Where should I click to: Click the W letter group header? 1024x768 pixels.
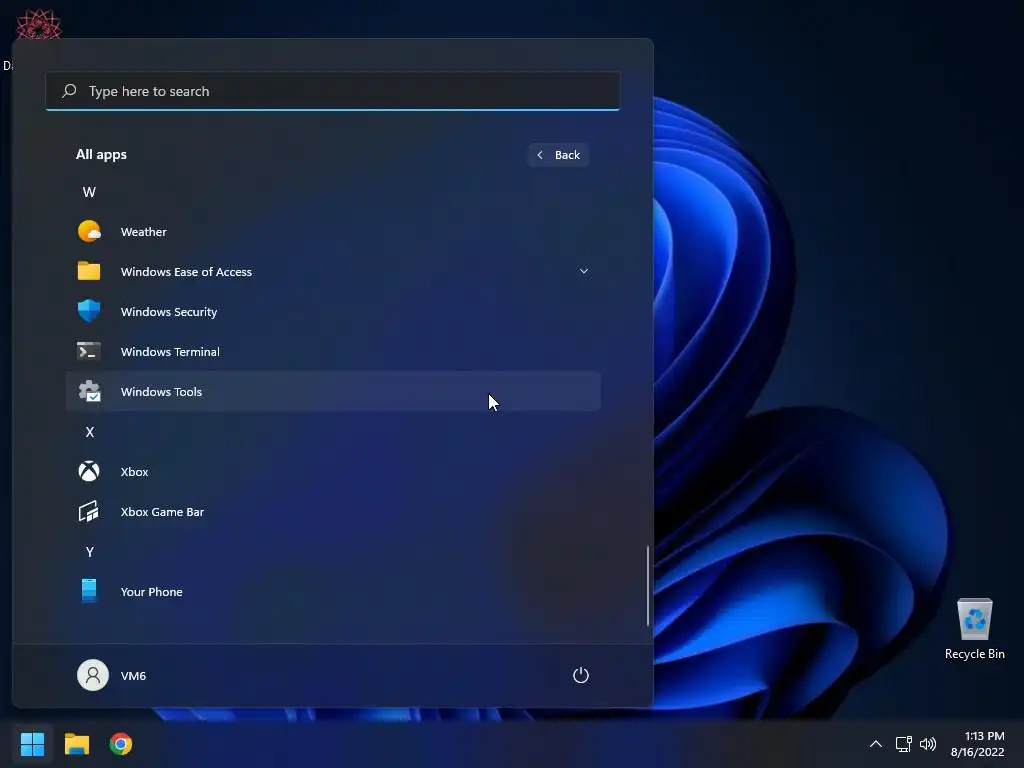(x=89, y=192)
